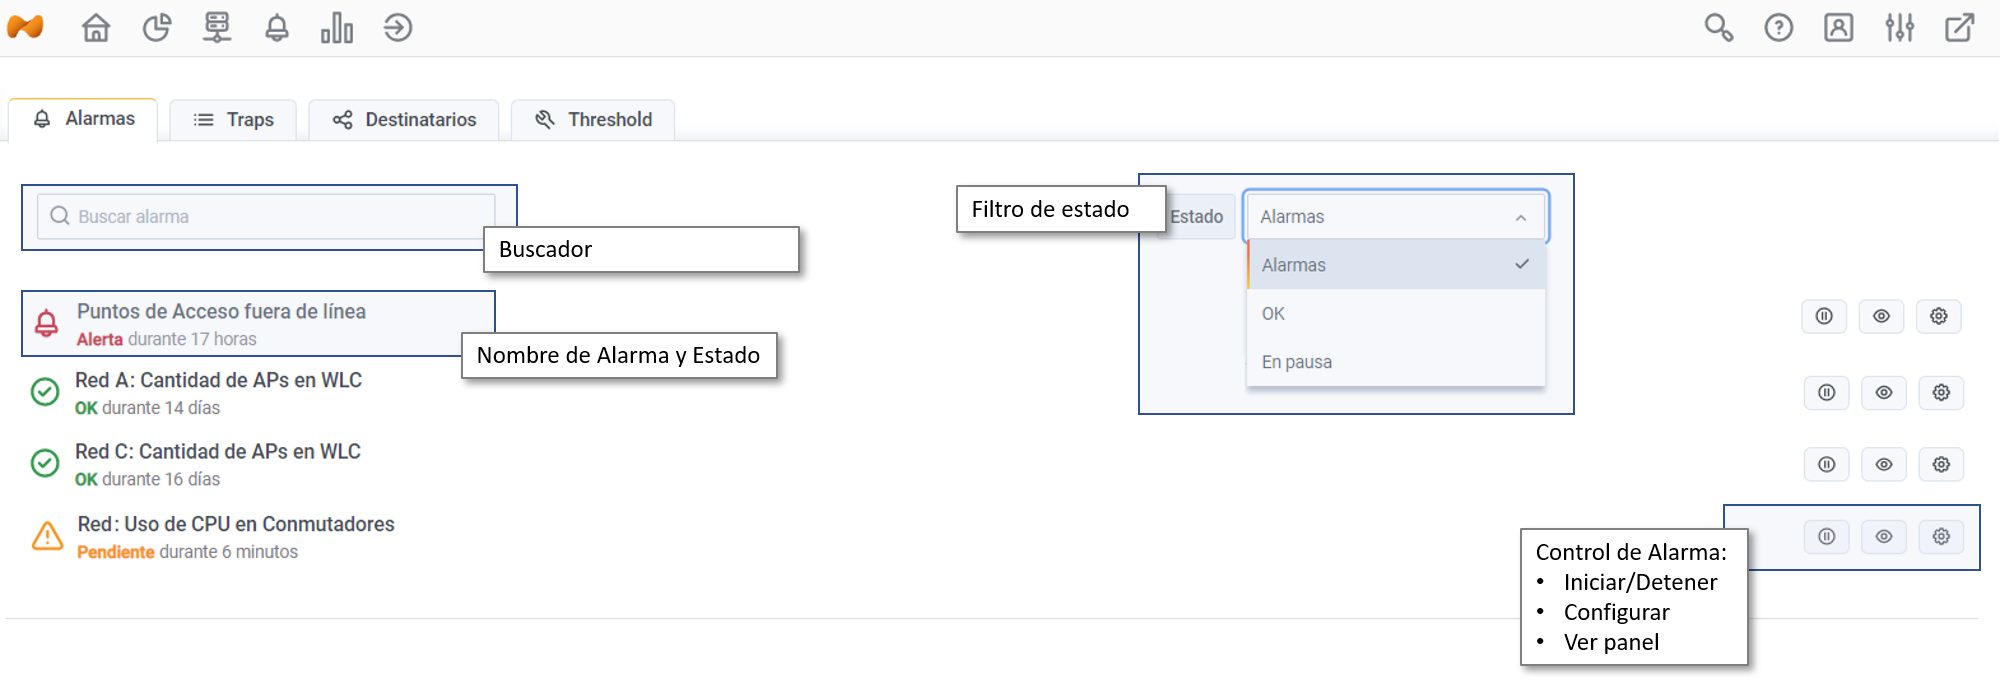Pause the Red: Uso de CPU en Conmutadores alarm

coord(1827,537)
